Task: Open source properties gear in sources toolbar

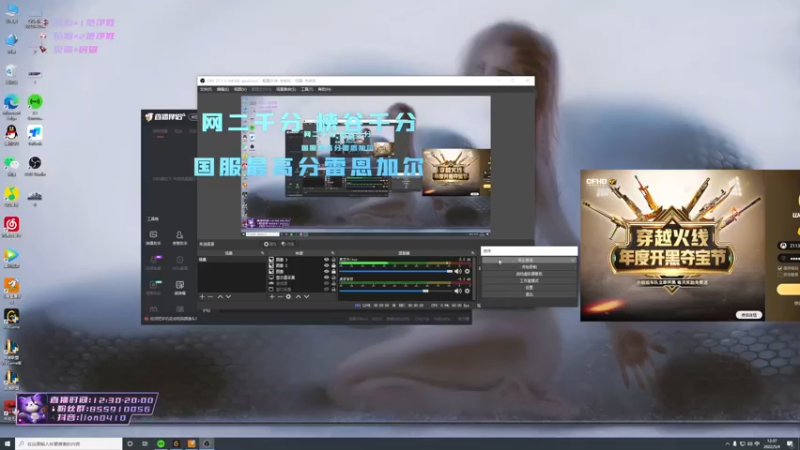Action: [288, 296]
